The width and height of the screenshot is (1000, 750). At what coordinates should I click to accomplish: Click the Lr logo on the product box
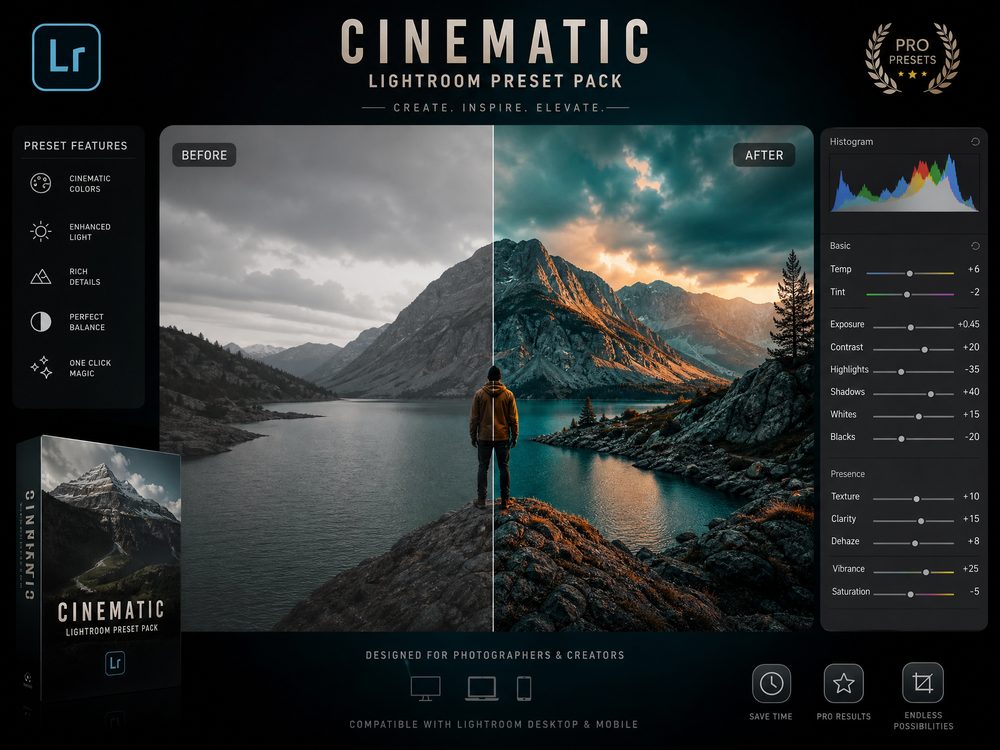coord(115,663)
